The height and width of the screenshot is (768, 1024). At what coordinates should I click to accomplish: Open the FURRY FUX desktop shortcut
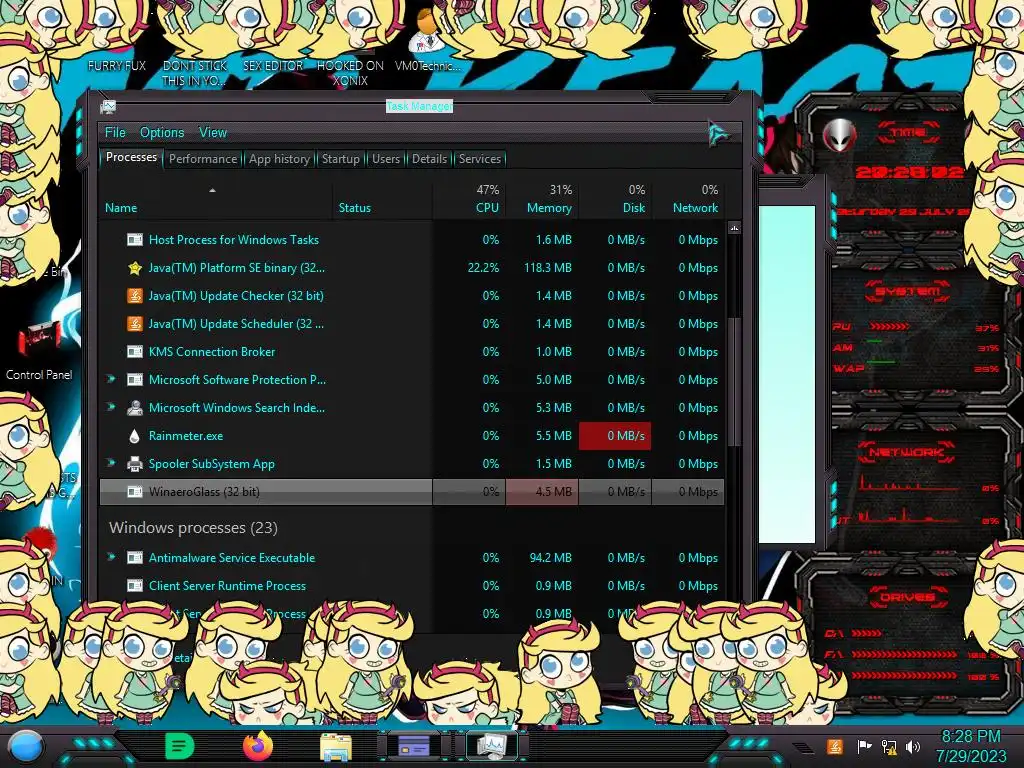(117, 65)
